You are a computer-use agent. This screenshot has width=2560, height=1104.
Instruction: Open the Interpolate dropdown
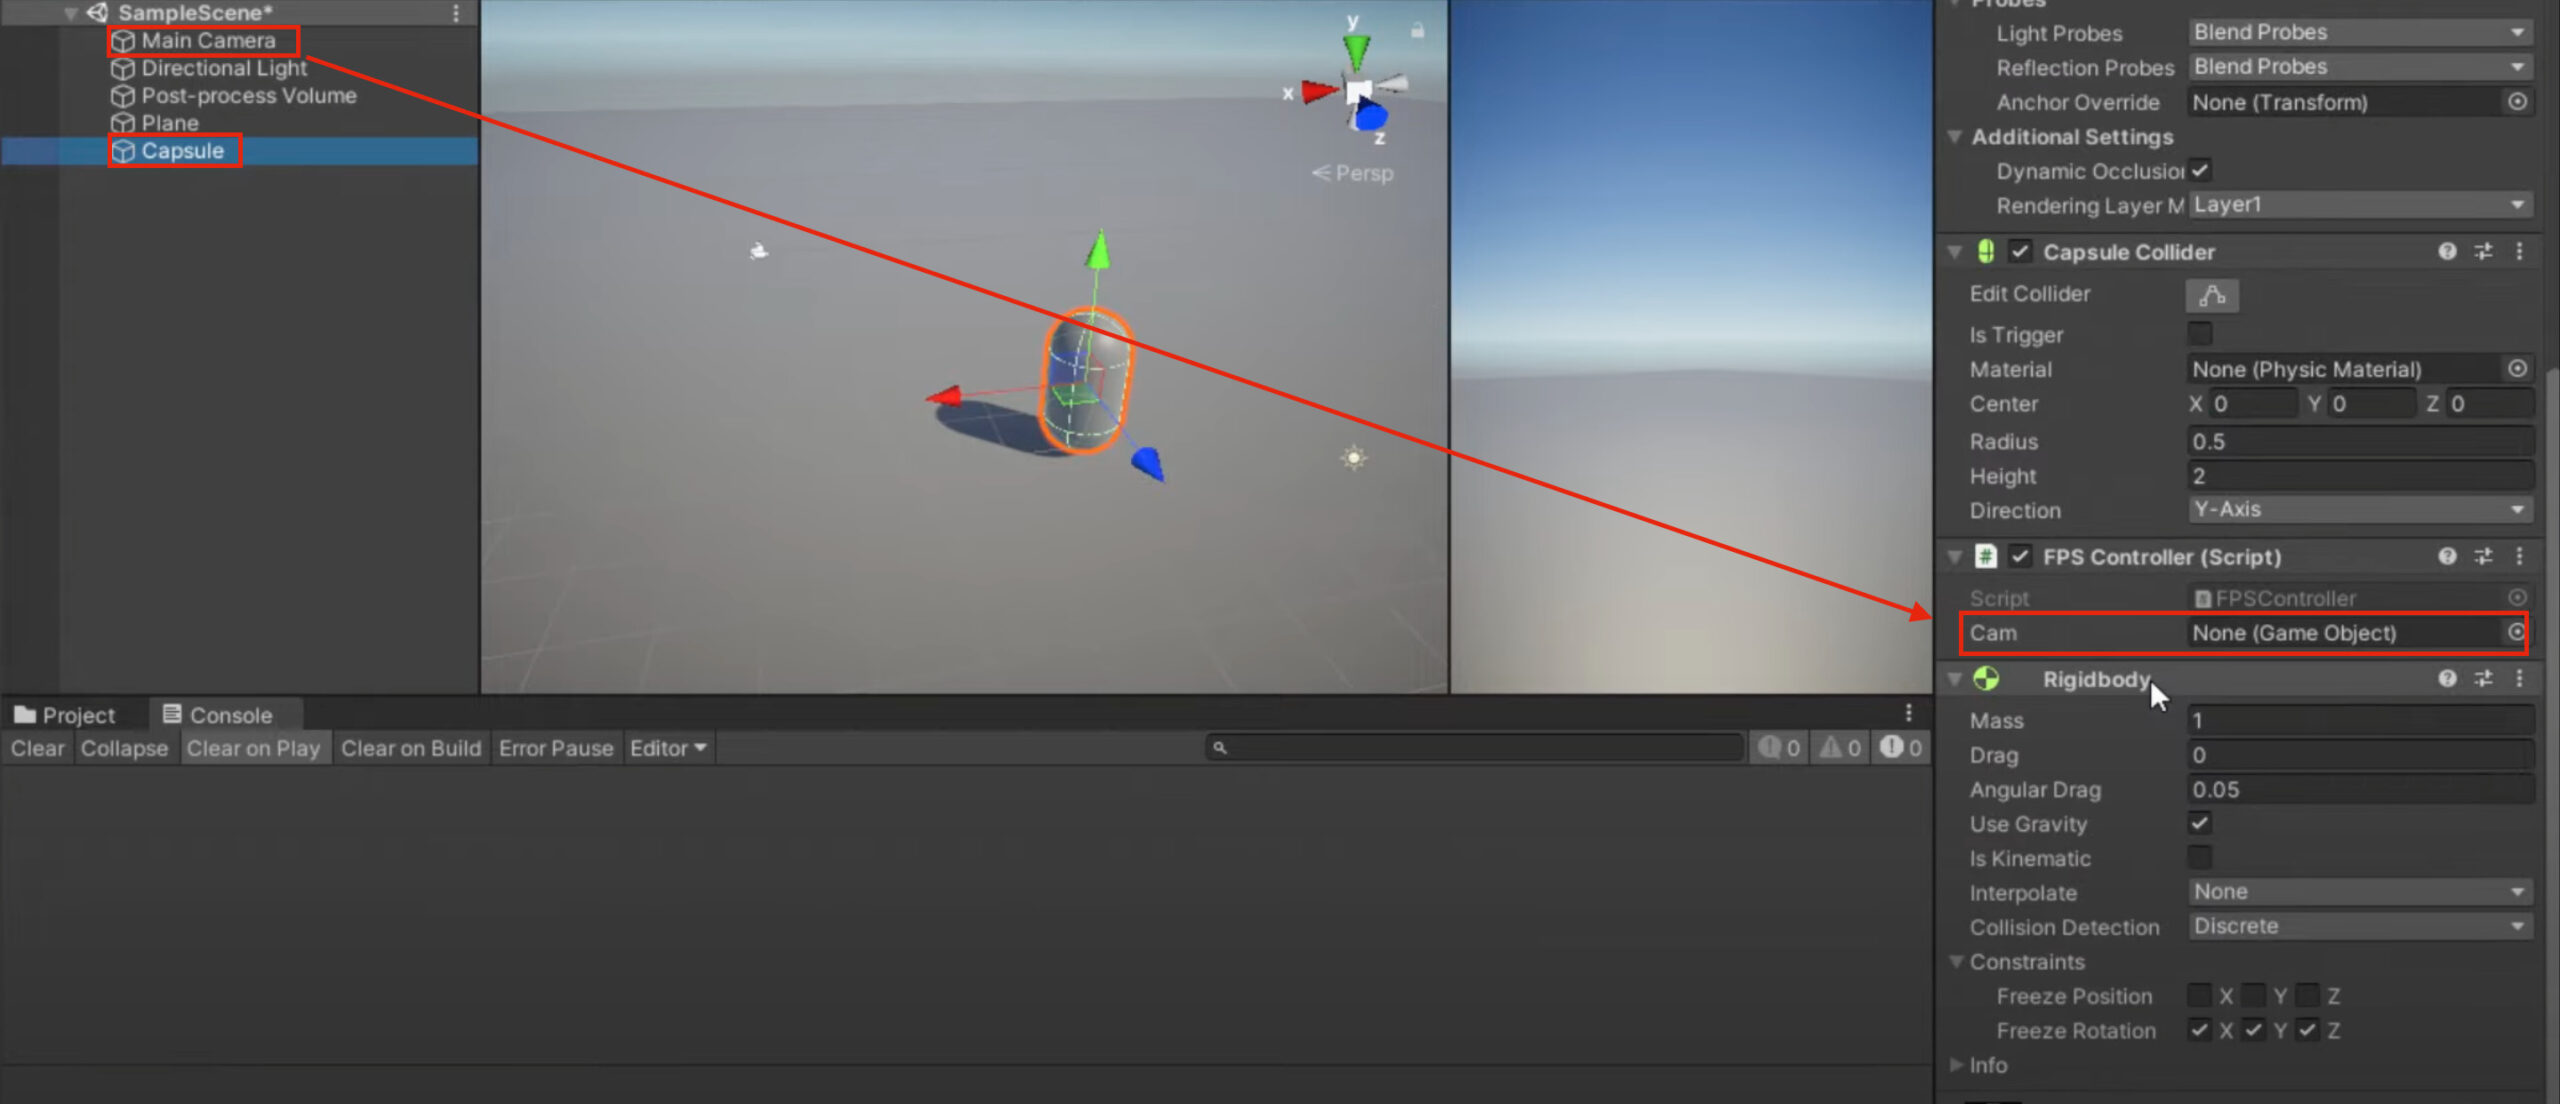pos(2360,892)
